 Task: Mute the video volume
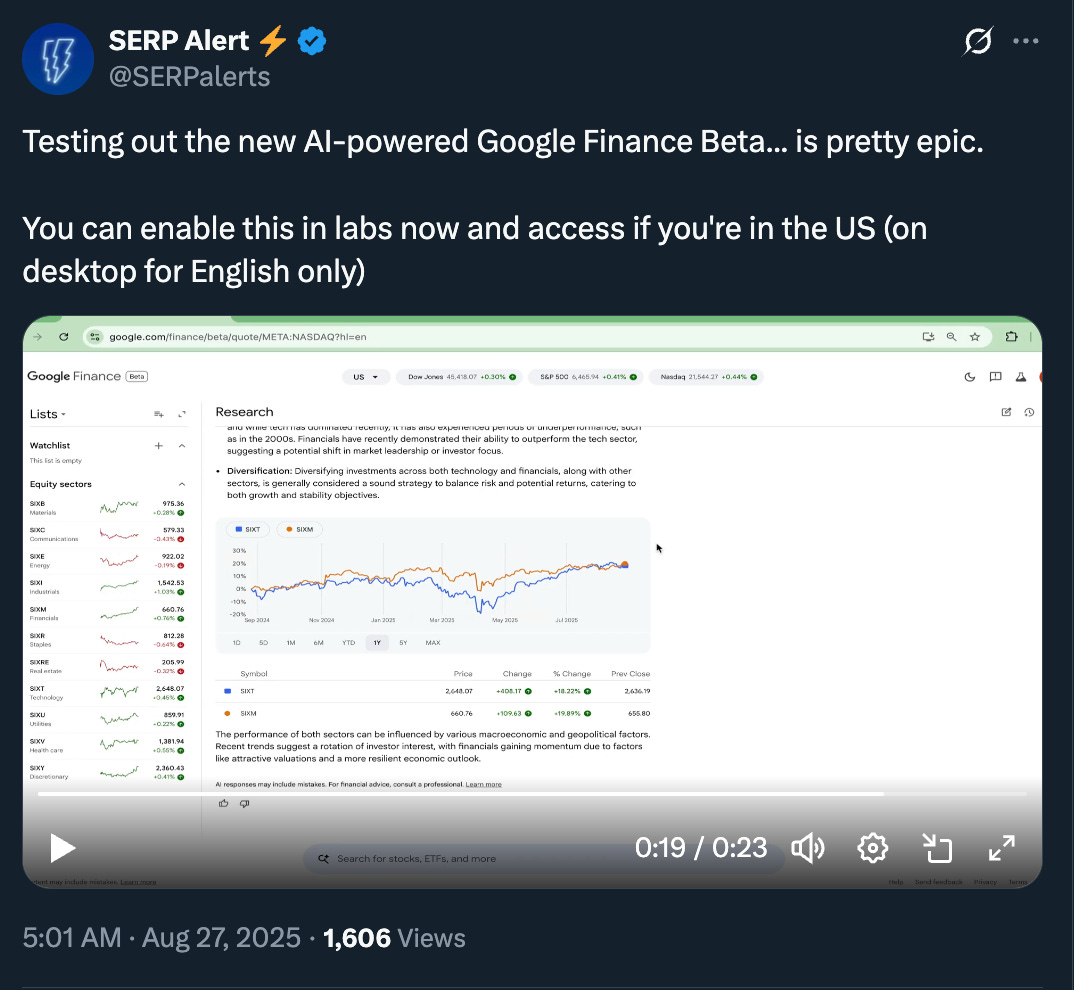click(x=808, y=848)
